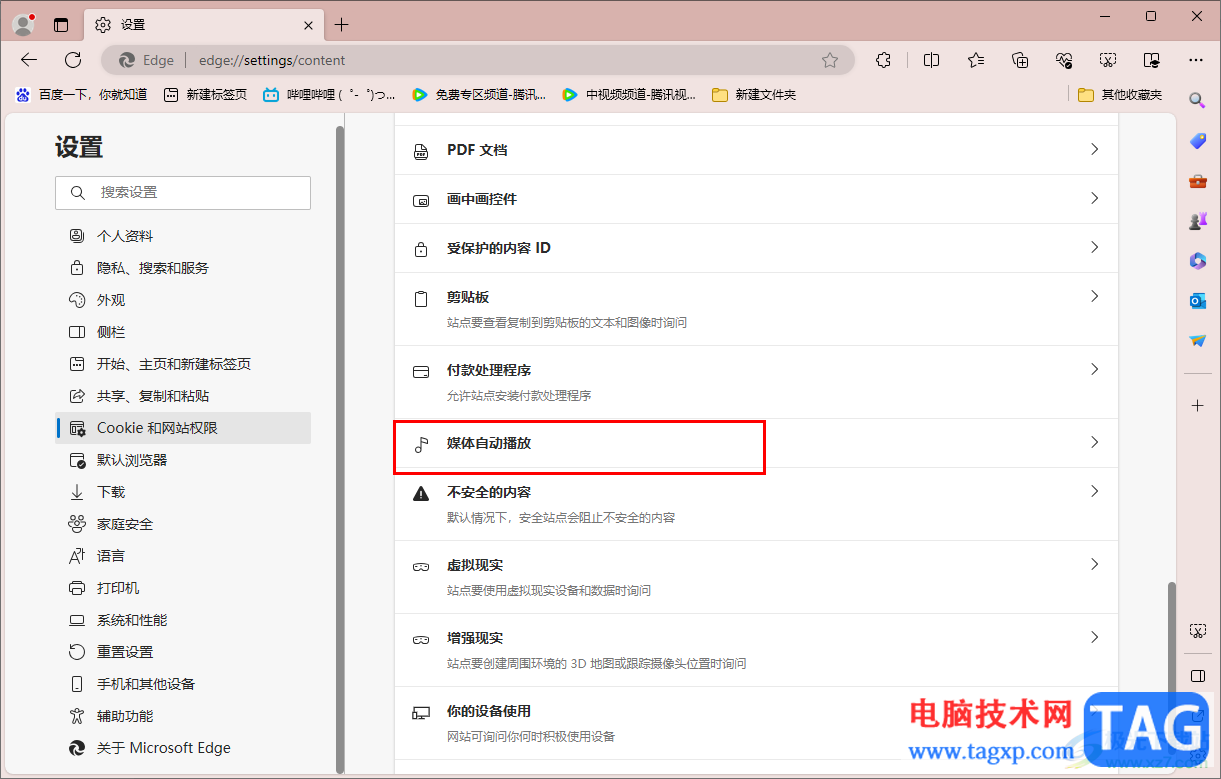Go back with the back arrow
Screen dimensions: 1221x779
[x=29, y=60]
